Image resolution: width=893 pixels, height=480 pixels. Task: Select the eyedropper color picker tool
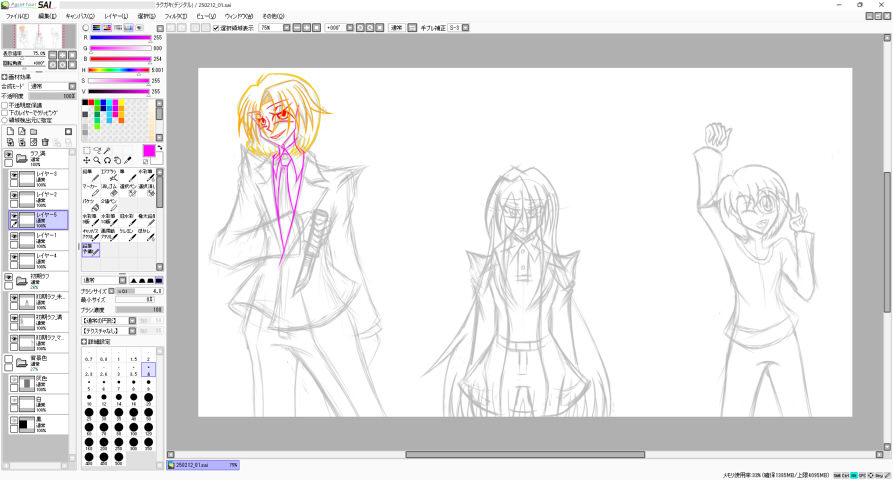(x=128, y=161)
